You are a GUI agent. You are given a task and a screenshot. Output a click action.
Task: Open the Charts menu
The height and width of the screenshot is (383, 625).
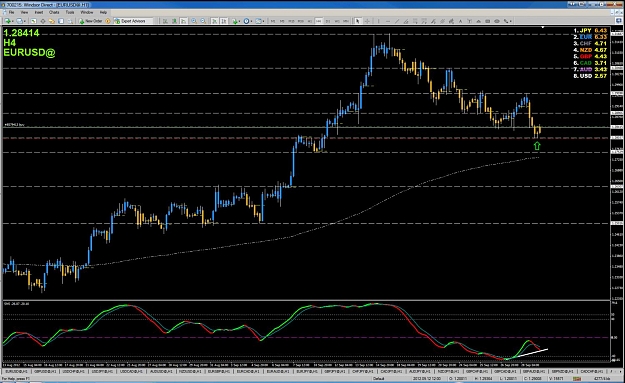point(54,12)
